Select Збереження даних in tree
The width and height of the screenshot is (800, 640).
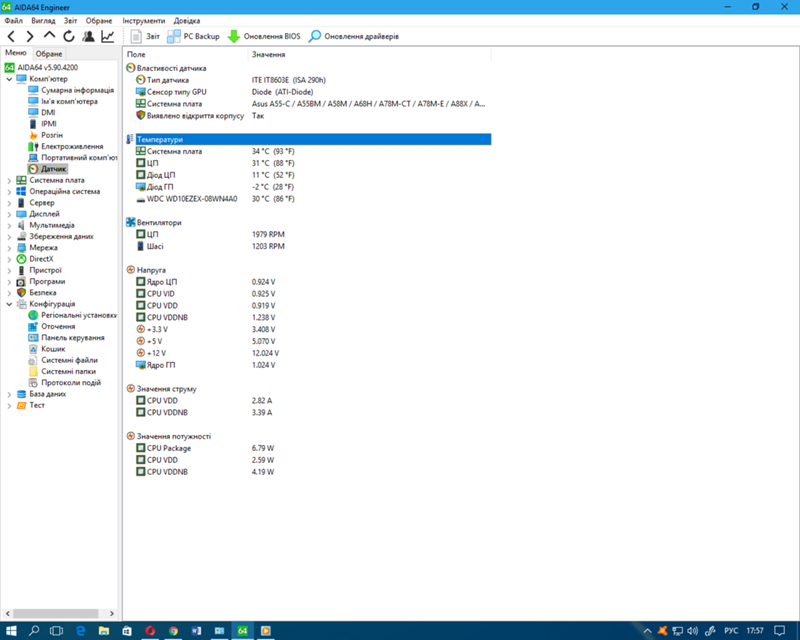point(61,236)
